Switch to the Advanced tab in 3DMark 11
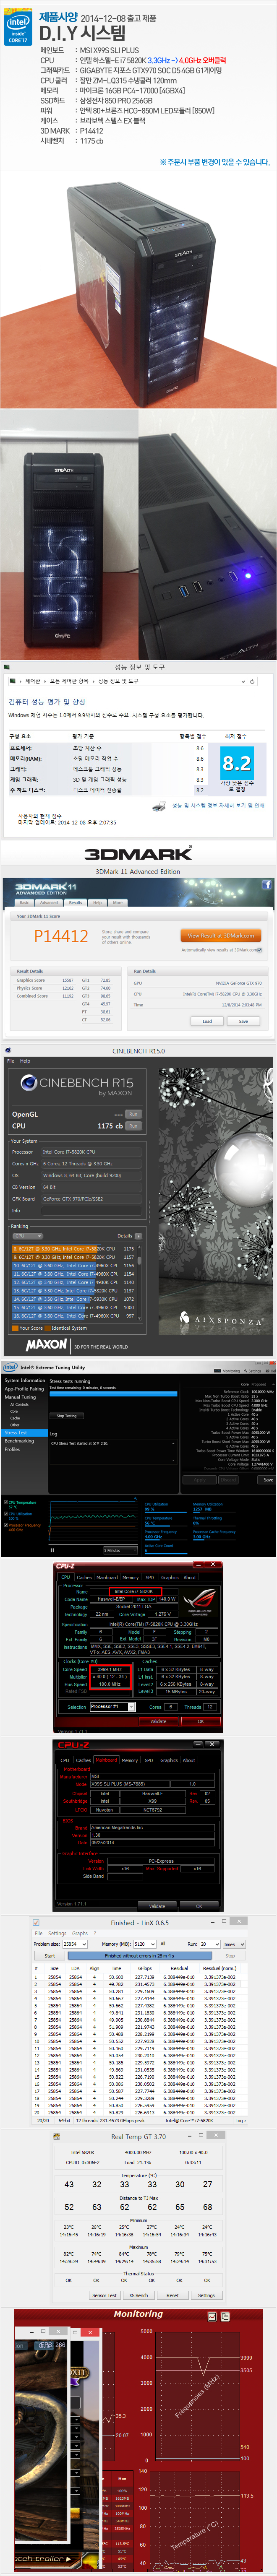The image size is (277, 2576). [49, 902]
